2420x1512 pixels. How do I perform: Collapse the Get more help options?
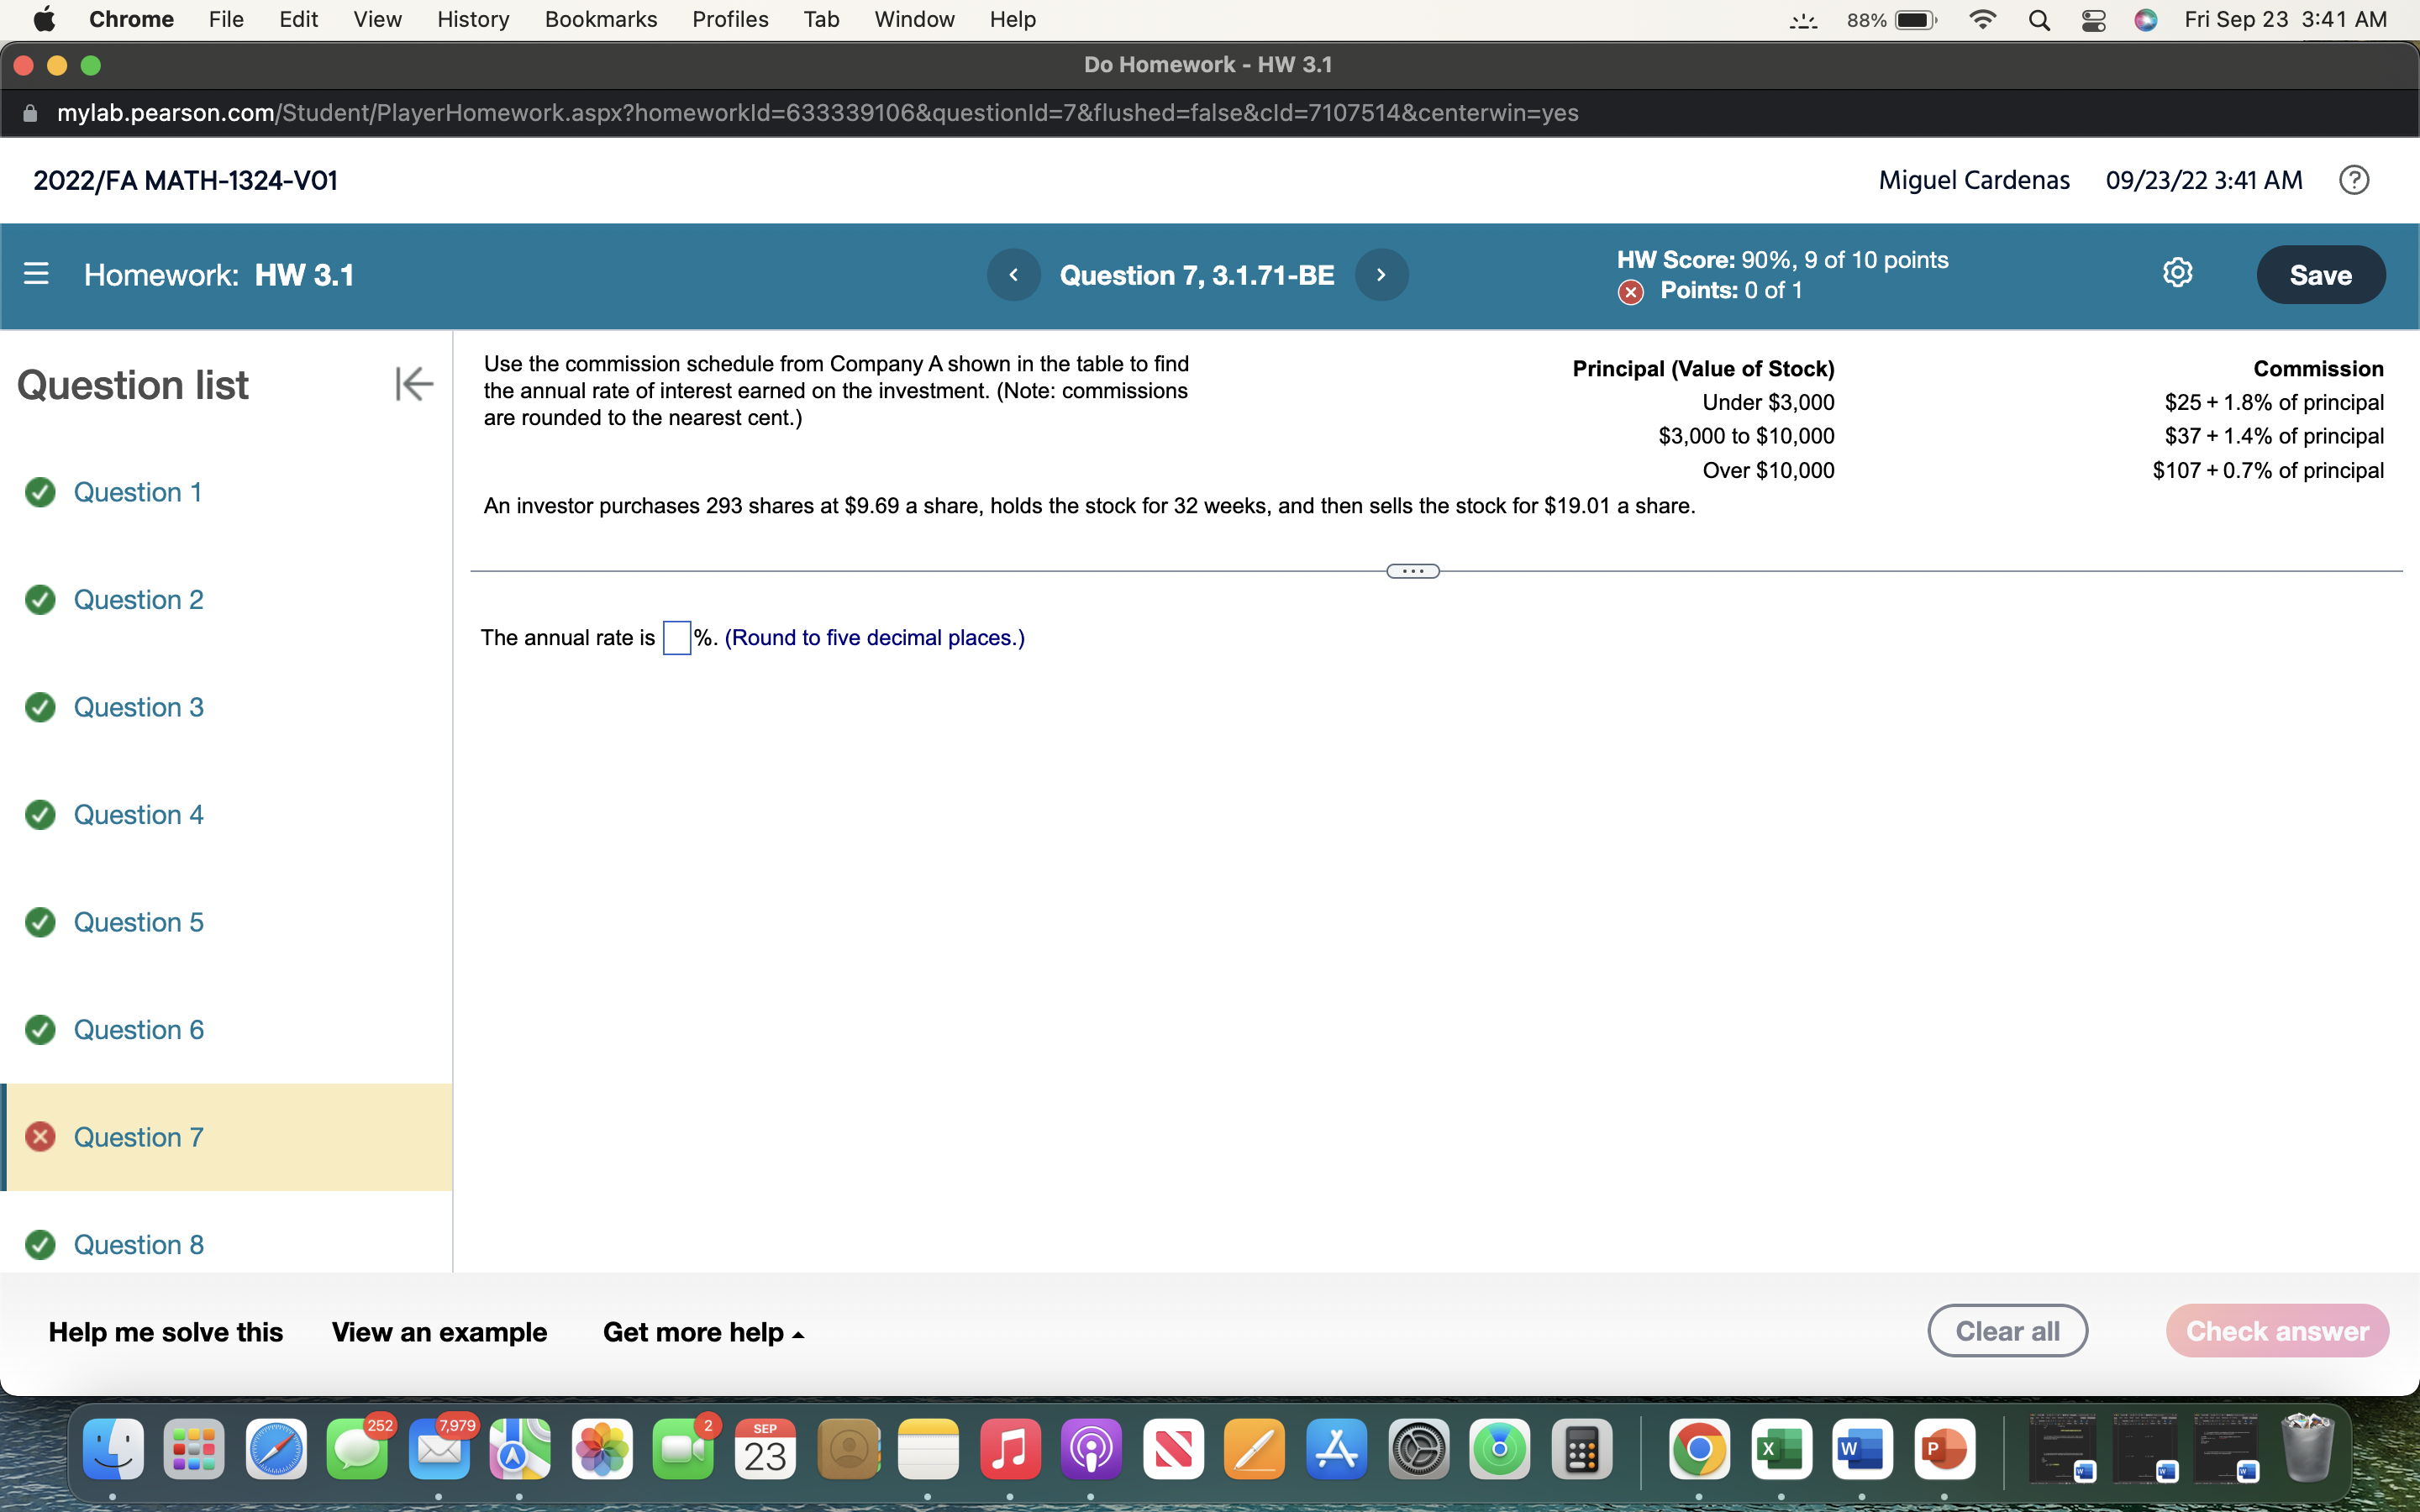703,1331
